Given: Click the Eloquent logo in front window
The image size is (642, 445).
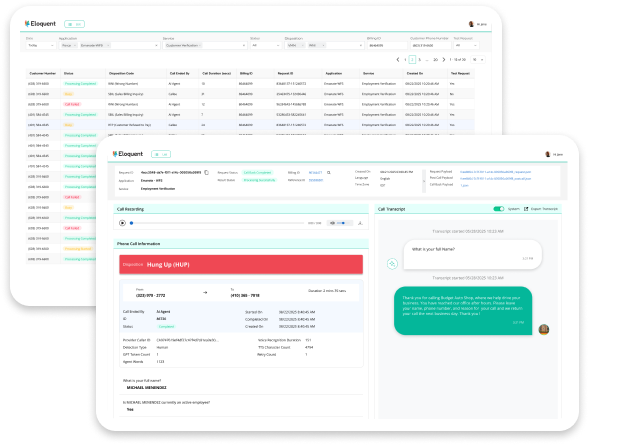Looking at the screenshot, I should click(x=128, y=154).
